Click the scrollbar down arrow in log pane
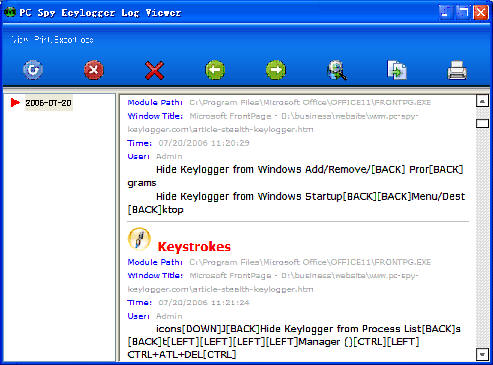 tap(482, 354)
